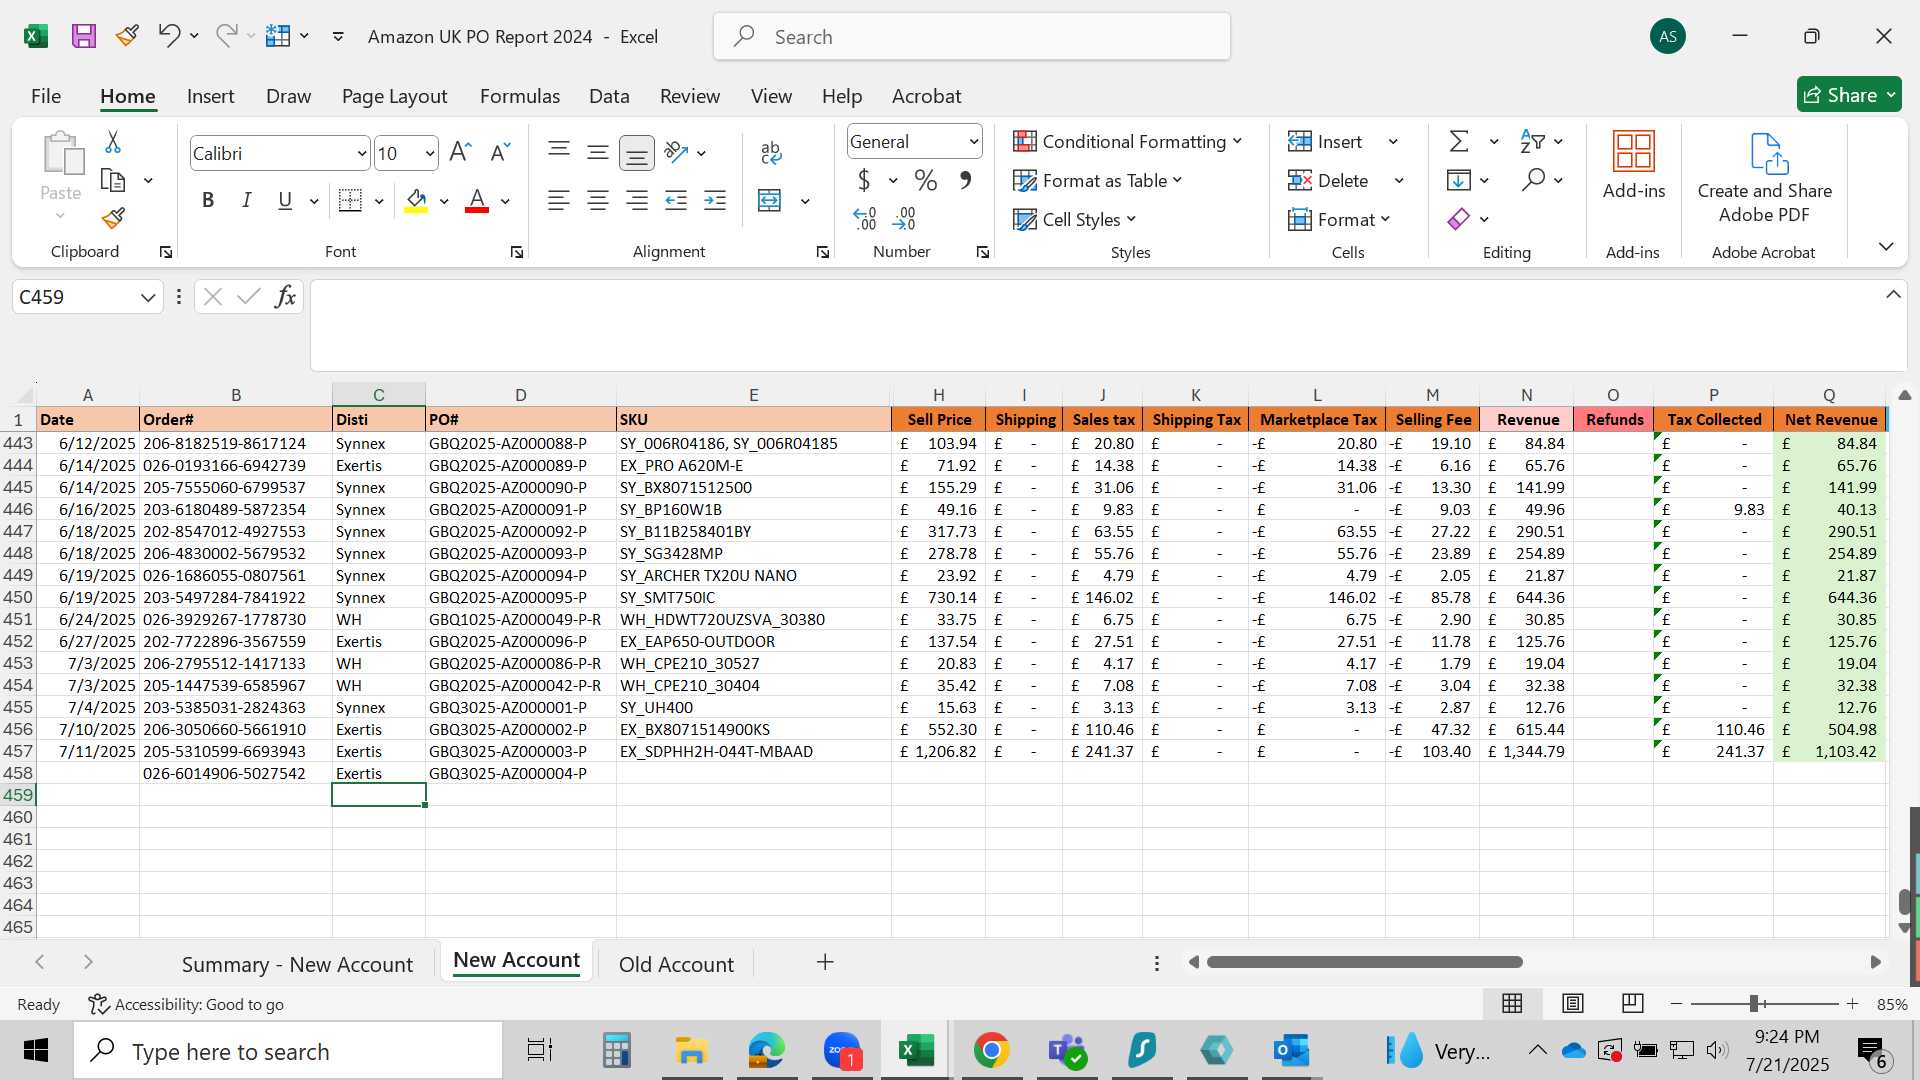Click the zoom slider handle
This screenshot has width=1920, height=1080.
1754,1003
